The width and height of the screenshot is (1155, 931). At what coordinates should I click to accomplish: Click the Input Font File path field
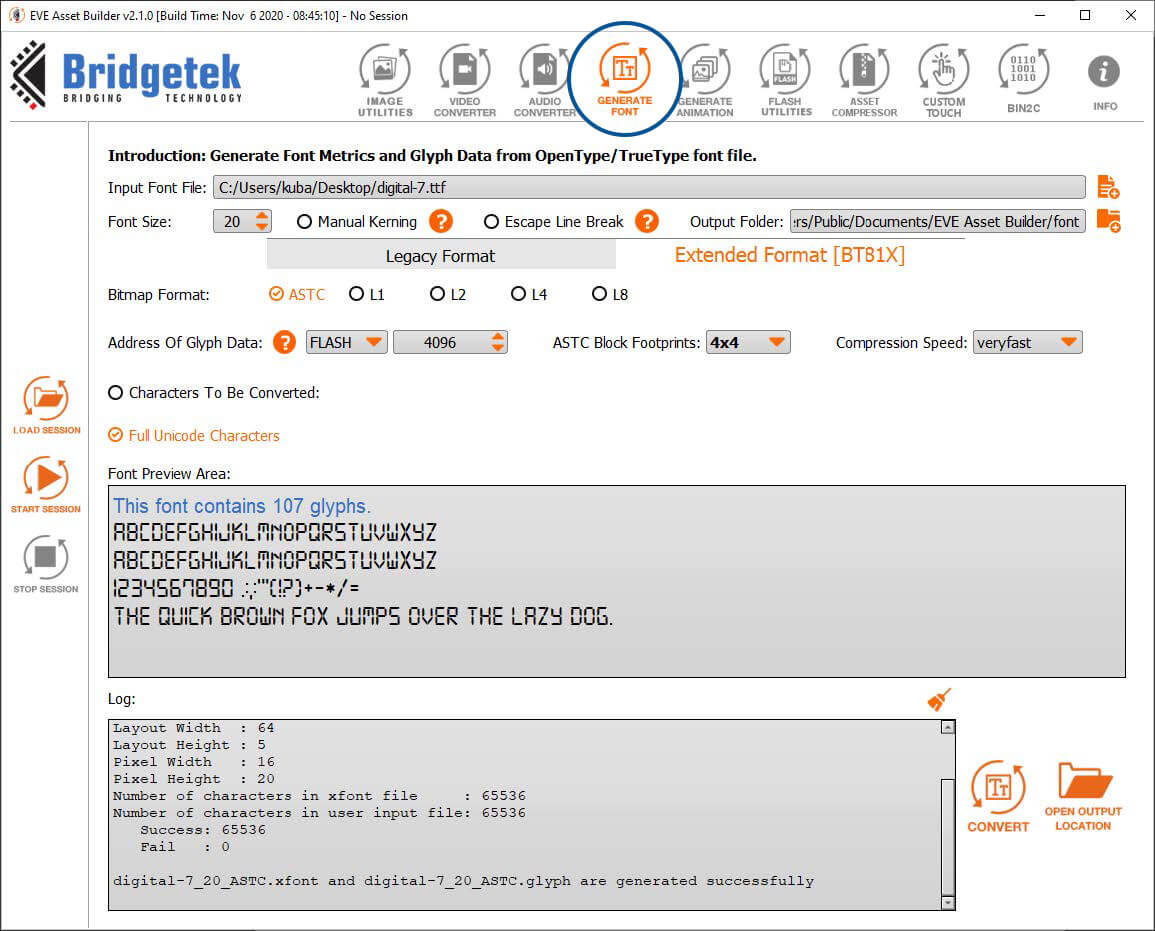click(x=649, y=187)
